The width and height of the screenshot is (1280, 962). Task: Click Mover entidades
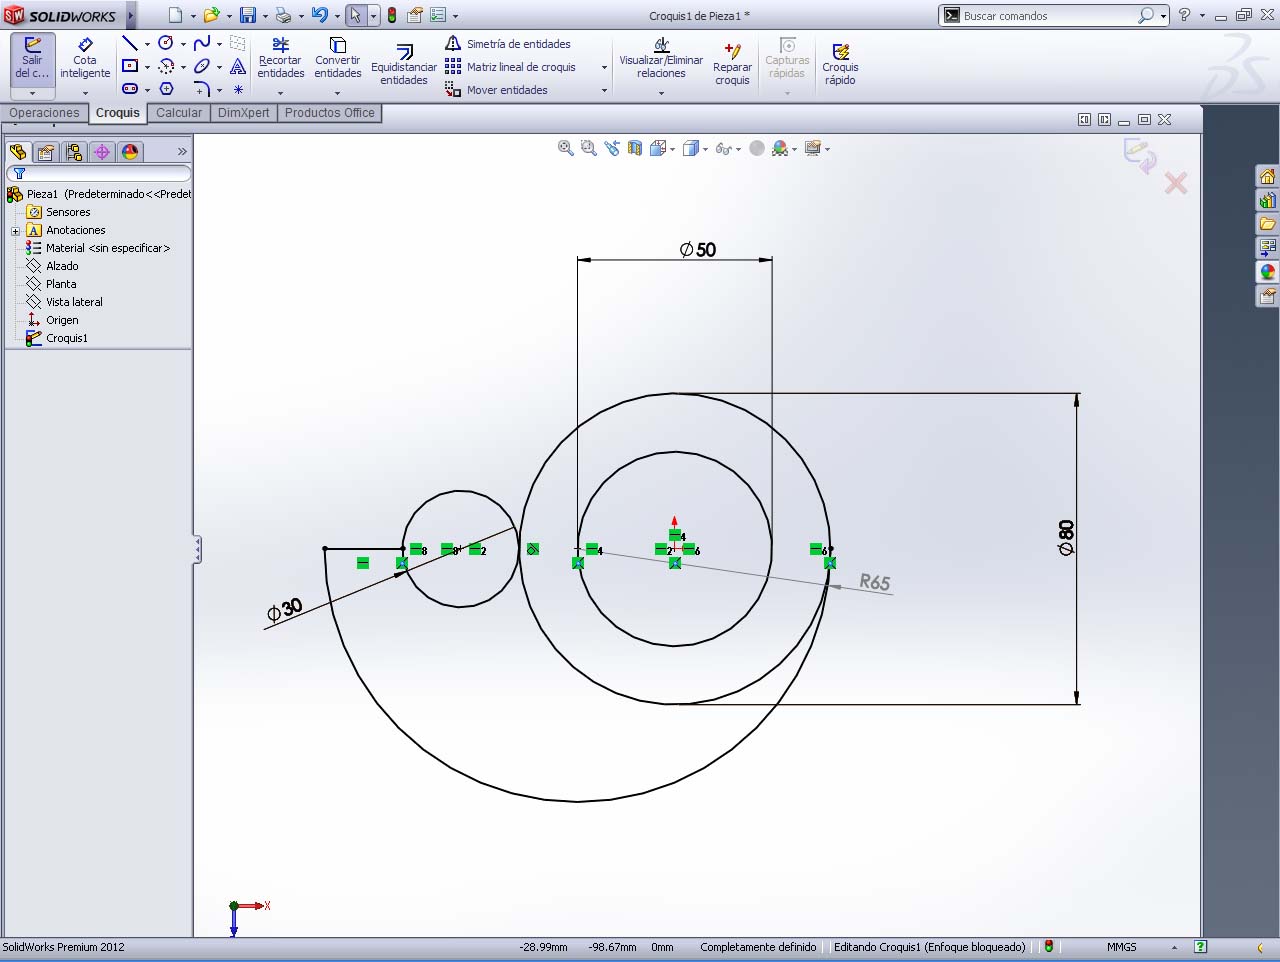(x=496, y=90)
